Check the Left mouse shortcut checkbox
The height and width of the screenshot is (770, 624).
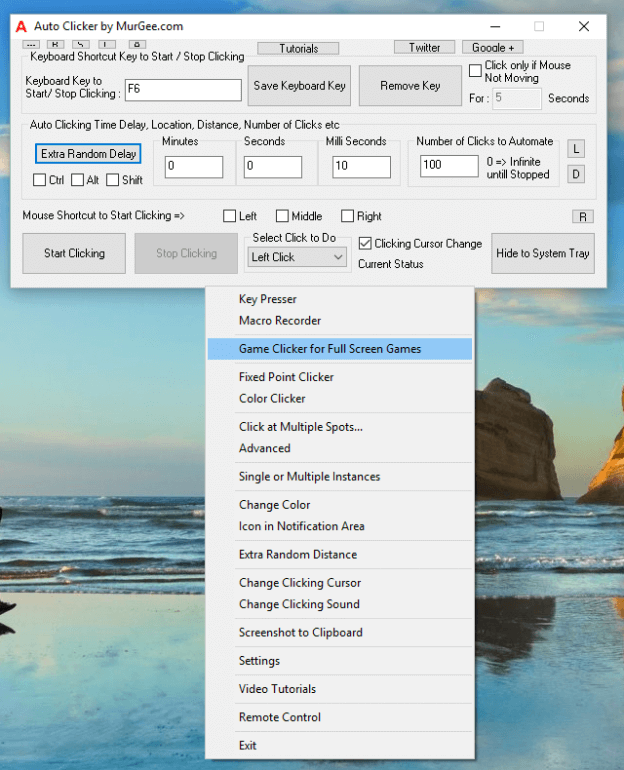pyautogui.click(x=229, y=216)
